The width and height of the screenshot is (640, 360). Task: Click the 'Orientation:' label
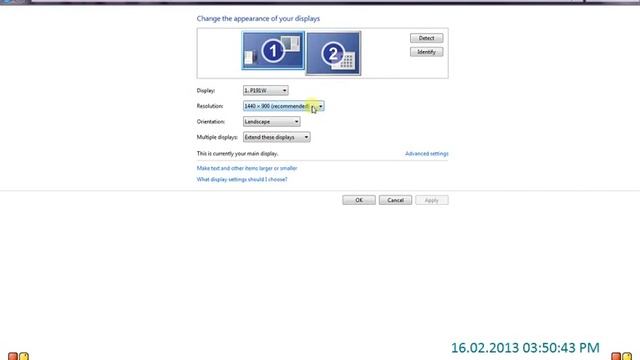(211, 122)
